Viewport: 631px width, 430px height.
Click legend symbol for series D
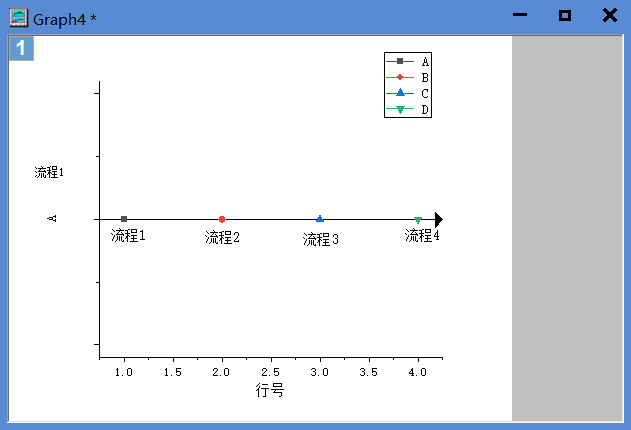pos(400,109)
